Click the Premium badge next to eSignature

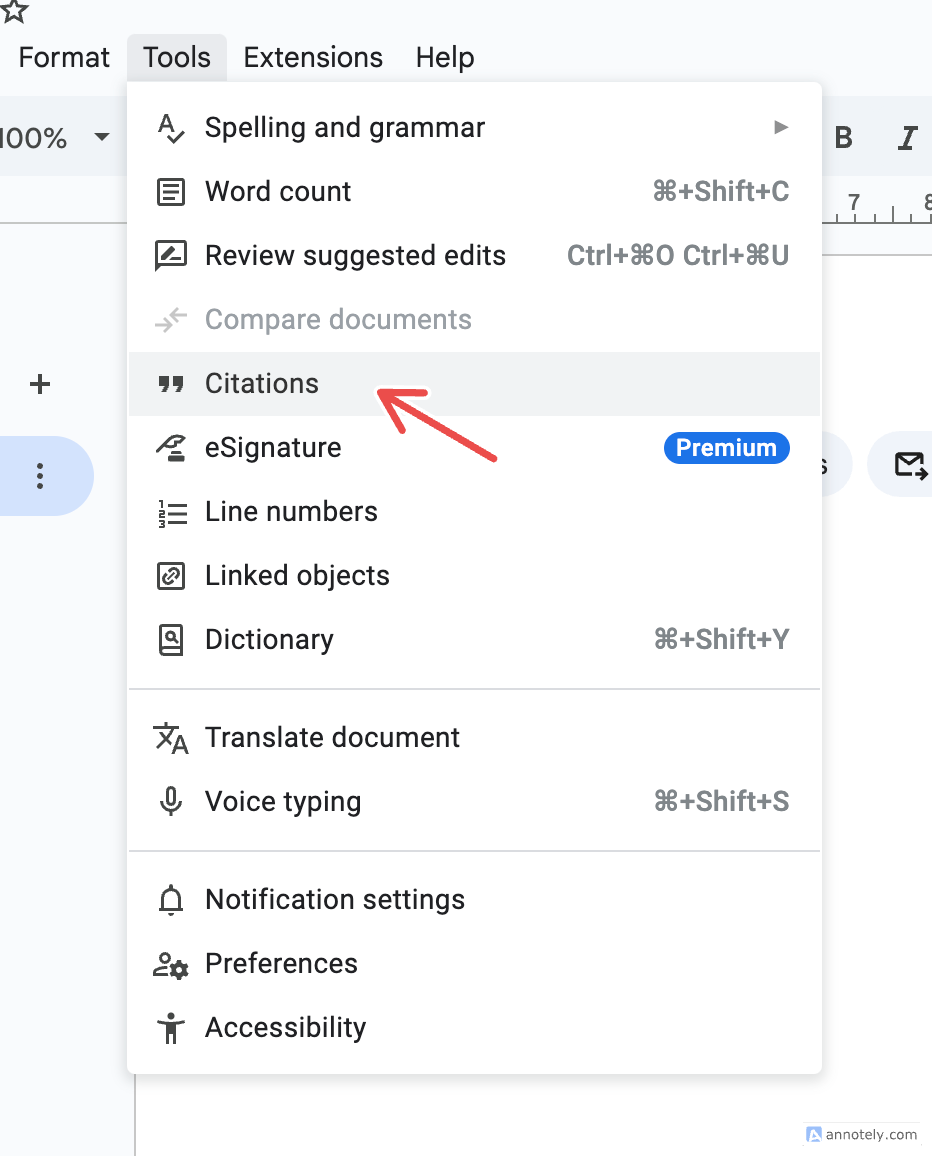tap(726, 448)
